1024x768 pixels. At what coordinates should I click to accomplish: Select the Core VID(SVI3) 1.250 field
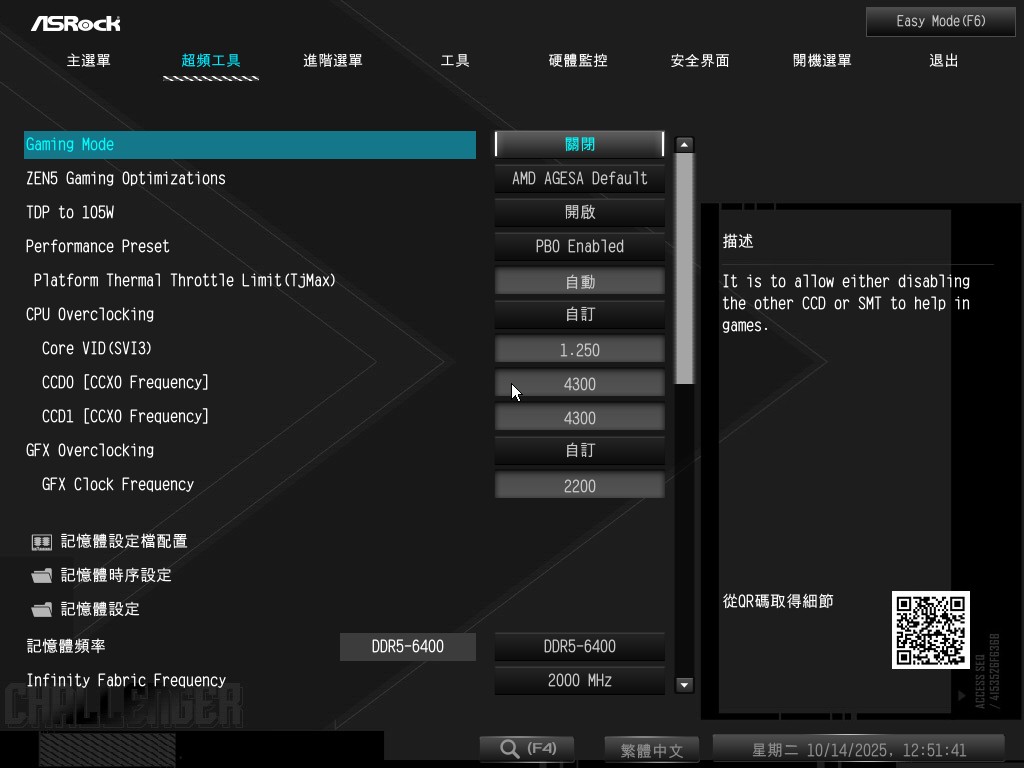579,350
